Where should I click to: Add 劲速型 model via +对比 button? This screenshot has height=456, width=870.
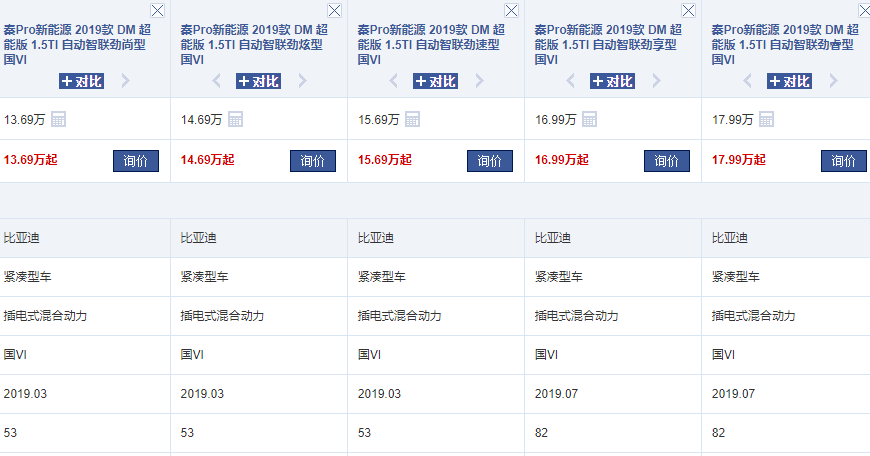click(435, 81)
